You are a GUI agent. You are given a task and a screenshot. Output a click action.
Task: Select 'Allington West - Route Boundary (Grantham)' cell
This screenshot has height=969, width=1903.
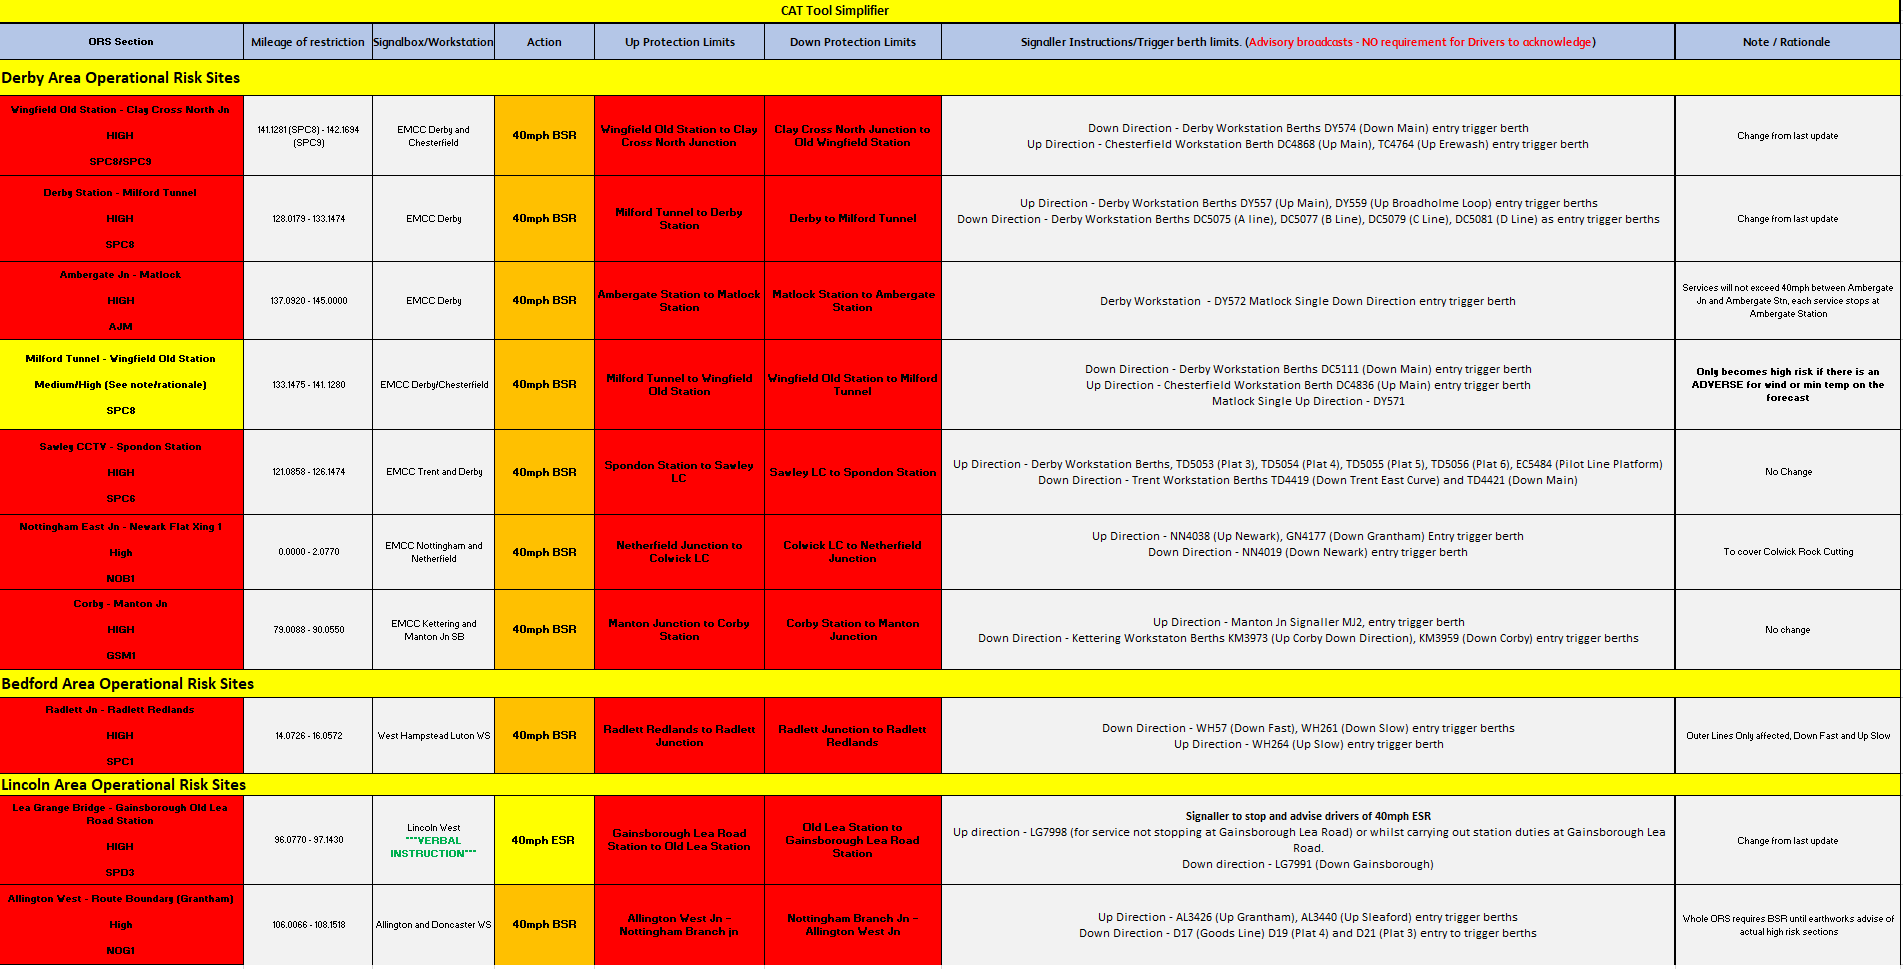tap(121, 925)
